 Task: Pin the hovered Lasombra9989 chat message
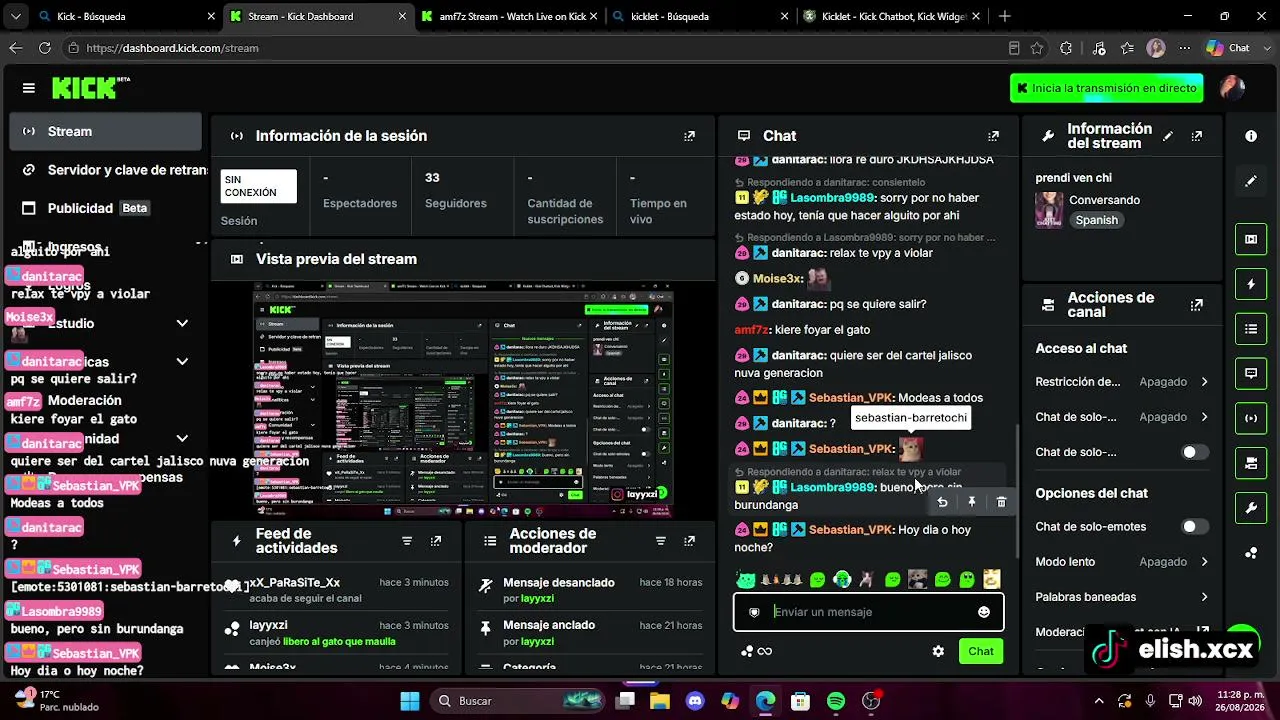click(x=972, y=502)
